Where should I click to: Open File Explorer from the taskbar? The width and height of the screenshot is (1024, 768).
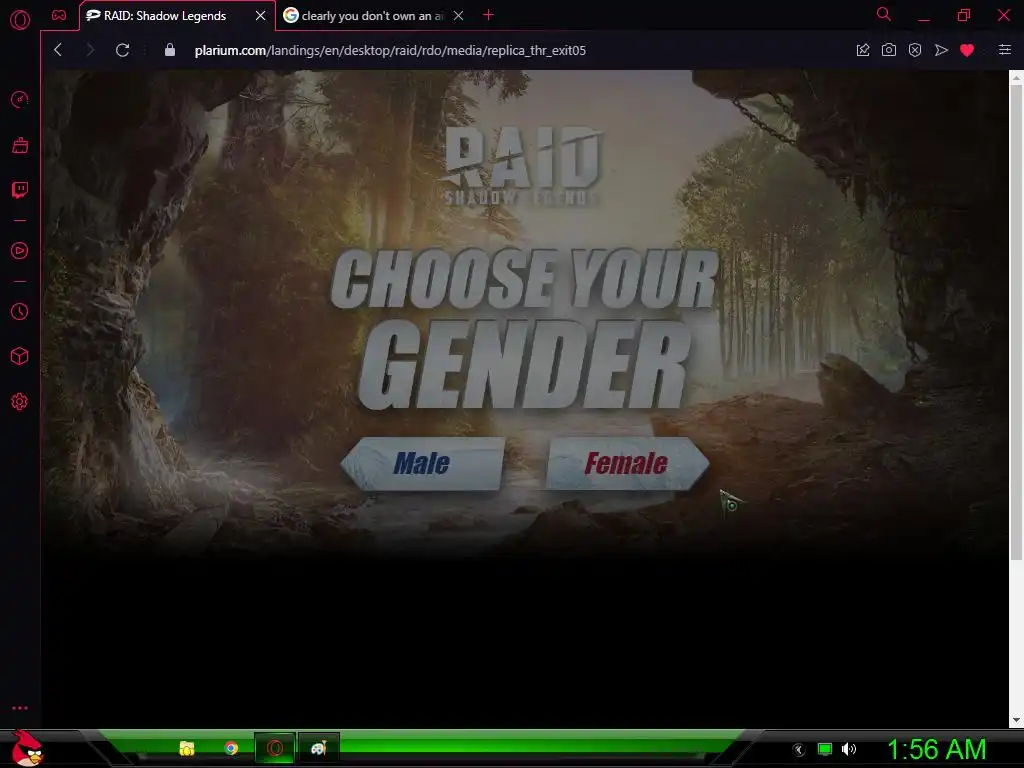pos(187,748)
